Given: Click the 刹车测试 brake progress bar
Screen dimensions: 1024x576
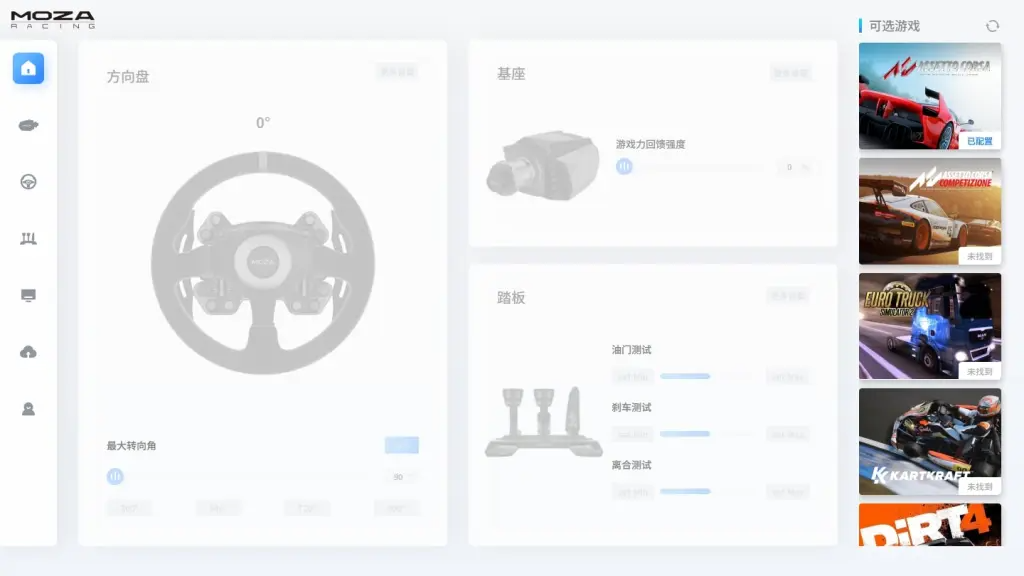Looking at the screenshot, I should tap(707, 434).
